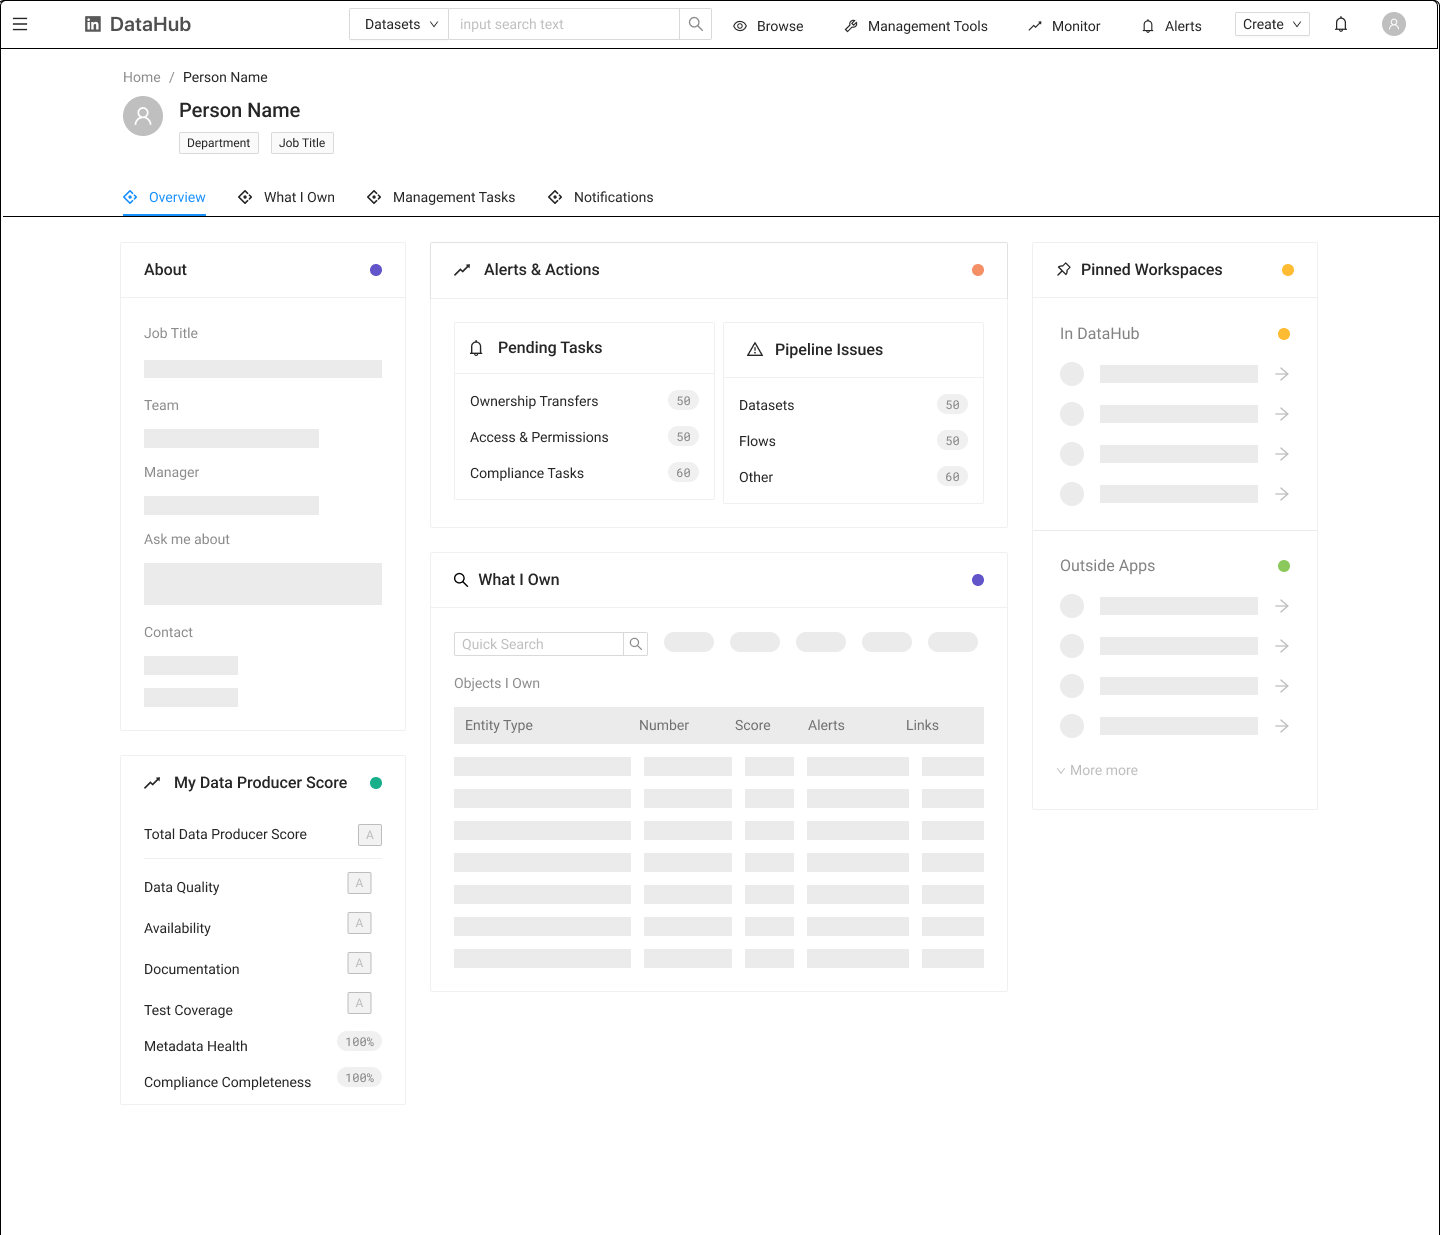Open Alerts in the top navigation

[1171, 26]
